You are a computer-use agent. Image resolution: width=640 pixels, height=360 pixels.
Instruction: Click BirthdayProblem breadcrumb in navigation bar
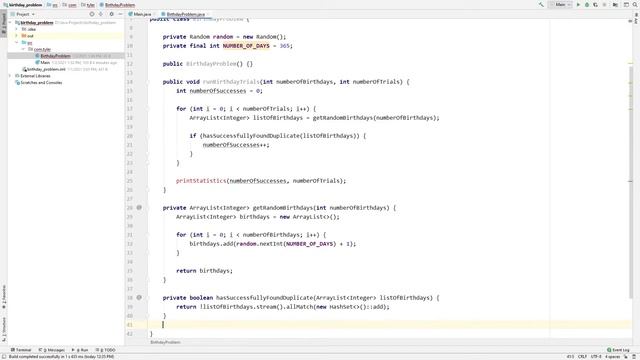tap(118, 5)
